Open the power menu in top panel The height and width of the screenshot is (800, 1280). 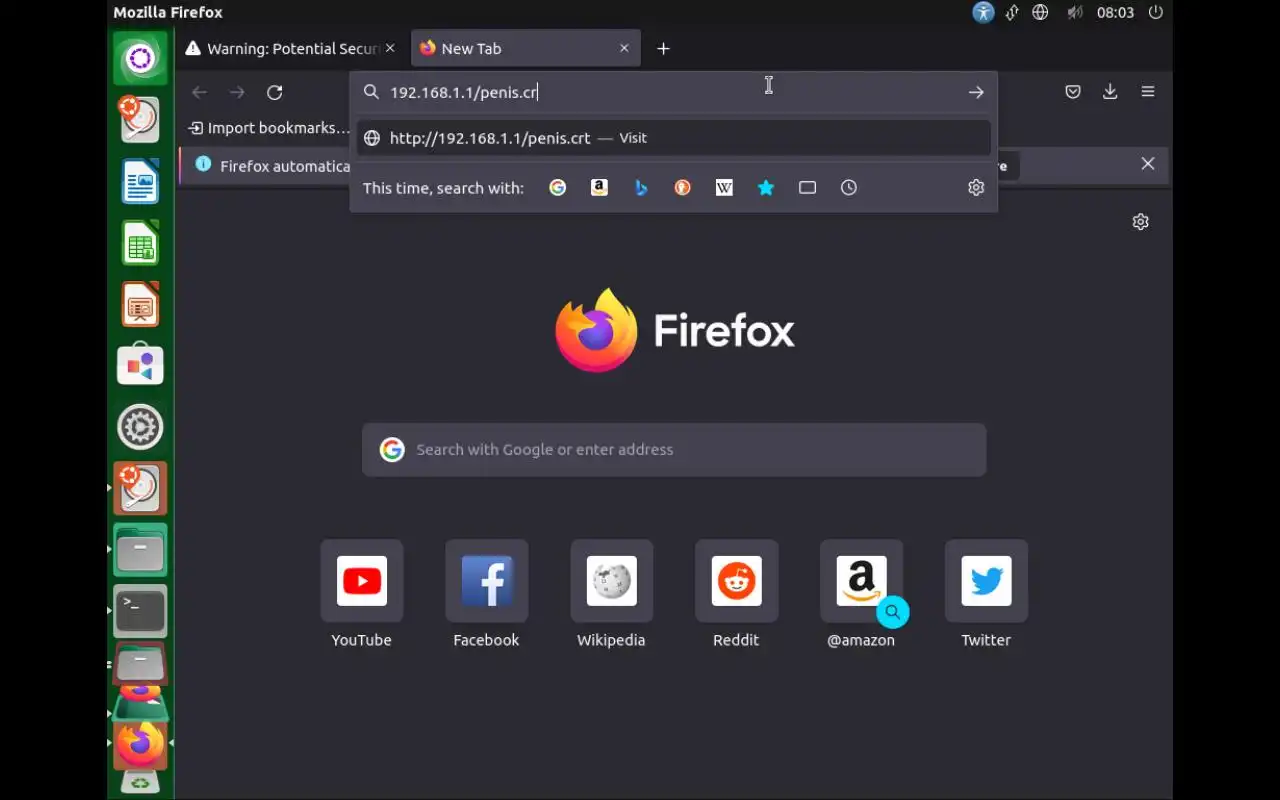(x=1156, y=12)
